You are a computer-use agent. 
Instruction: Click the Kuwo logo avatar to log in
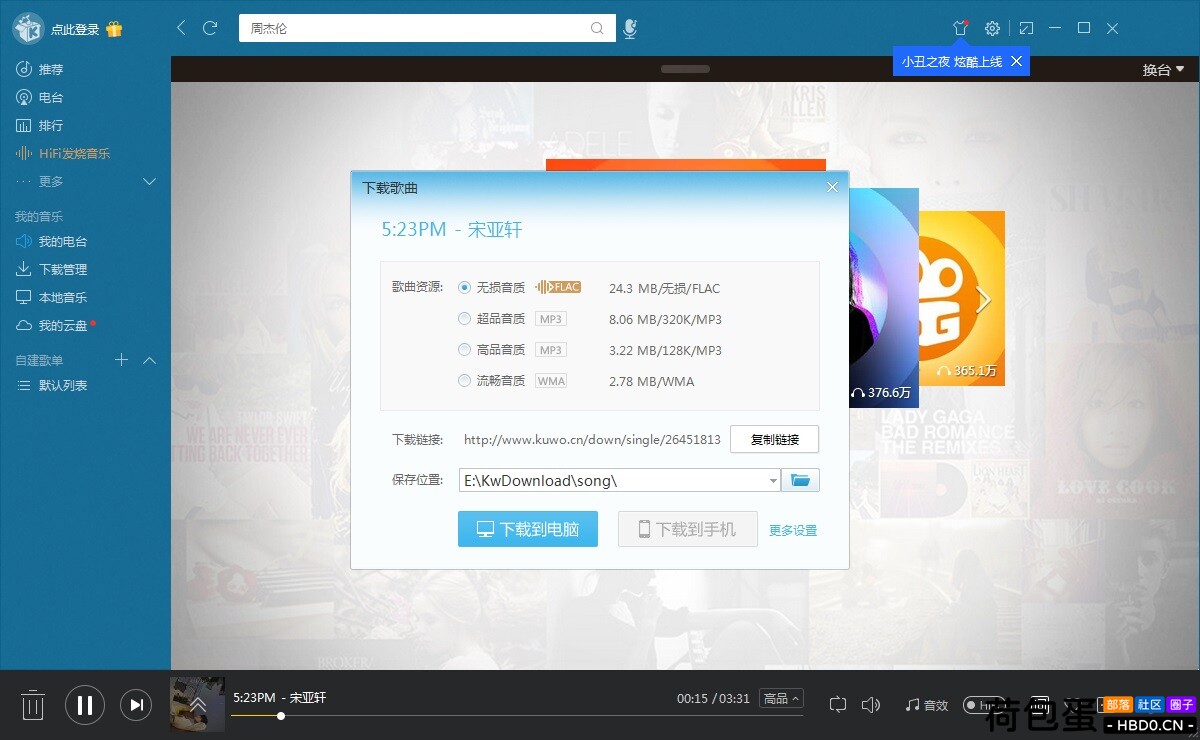click(x=28, y=28)
